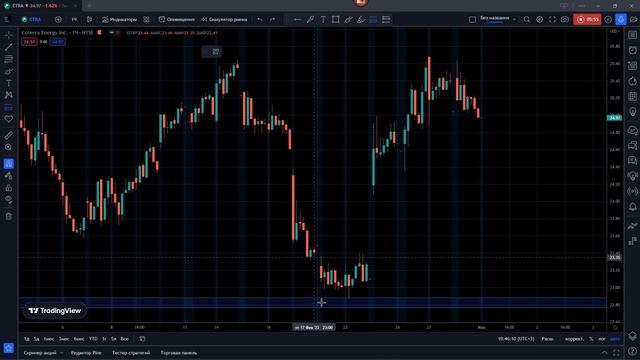Image resolution: width=640 pixels, height=360 pixels.
Task: Delete drawings with trash icon
Action: point(9,216)
